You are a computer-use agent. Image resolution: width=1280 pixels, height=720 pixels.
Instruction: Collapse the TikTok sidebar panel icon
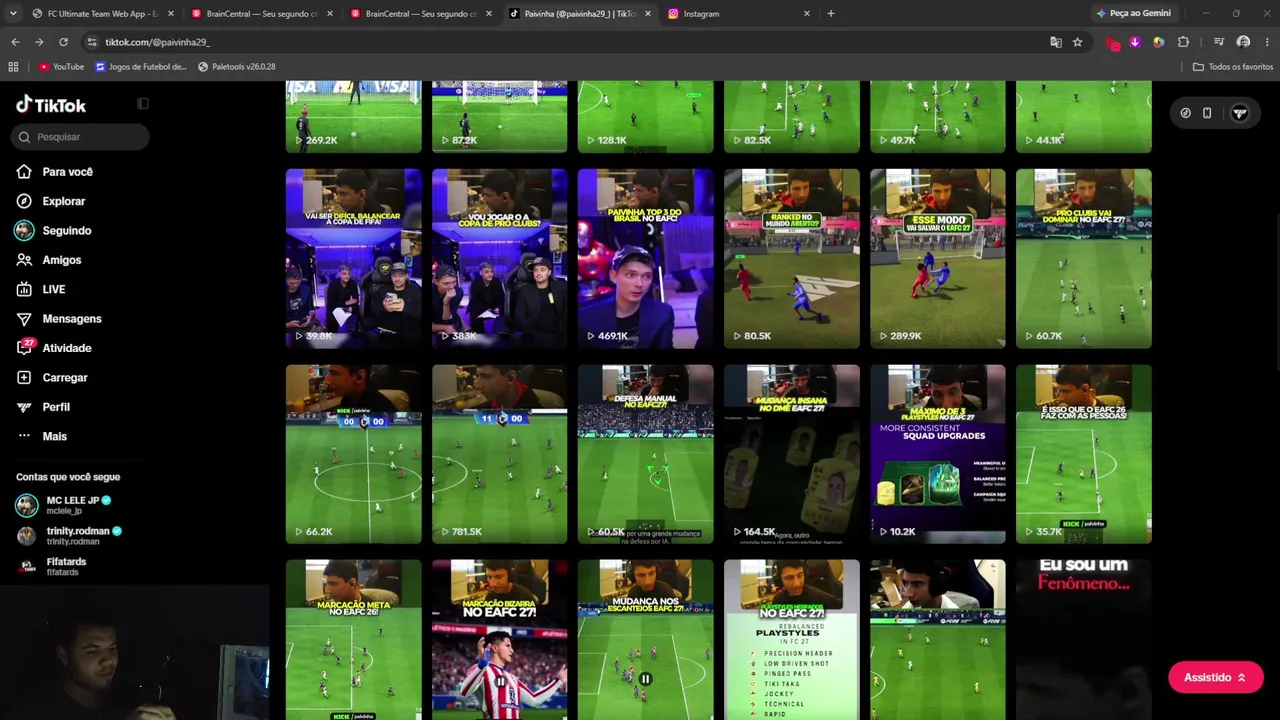[x=143, y=104]
